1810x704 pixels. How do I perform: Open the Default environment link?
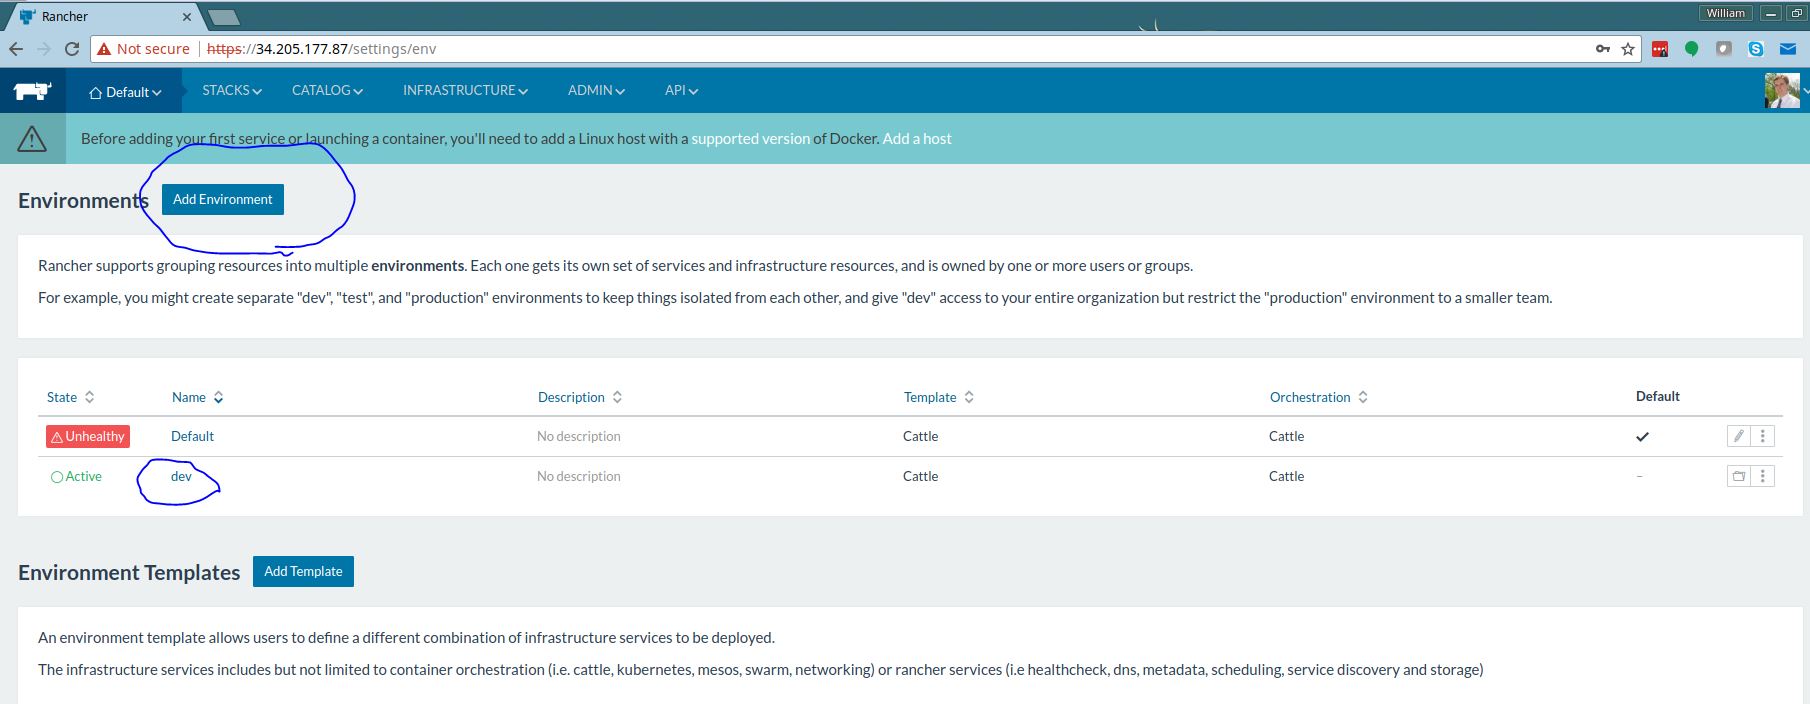[x=192, y=436]
